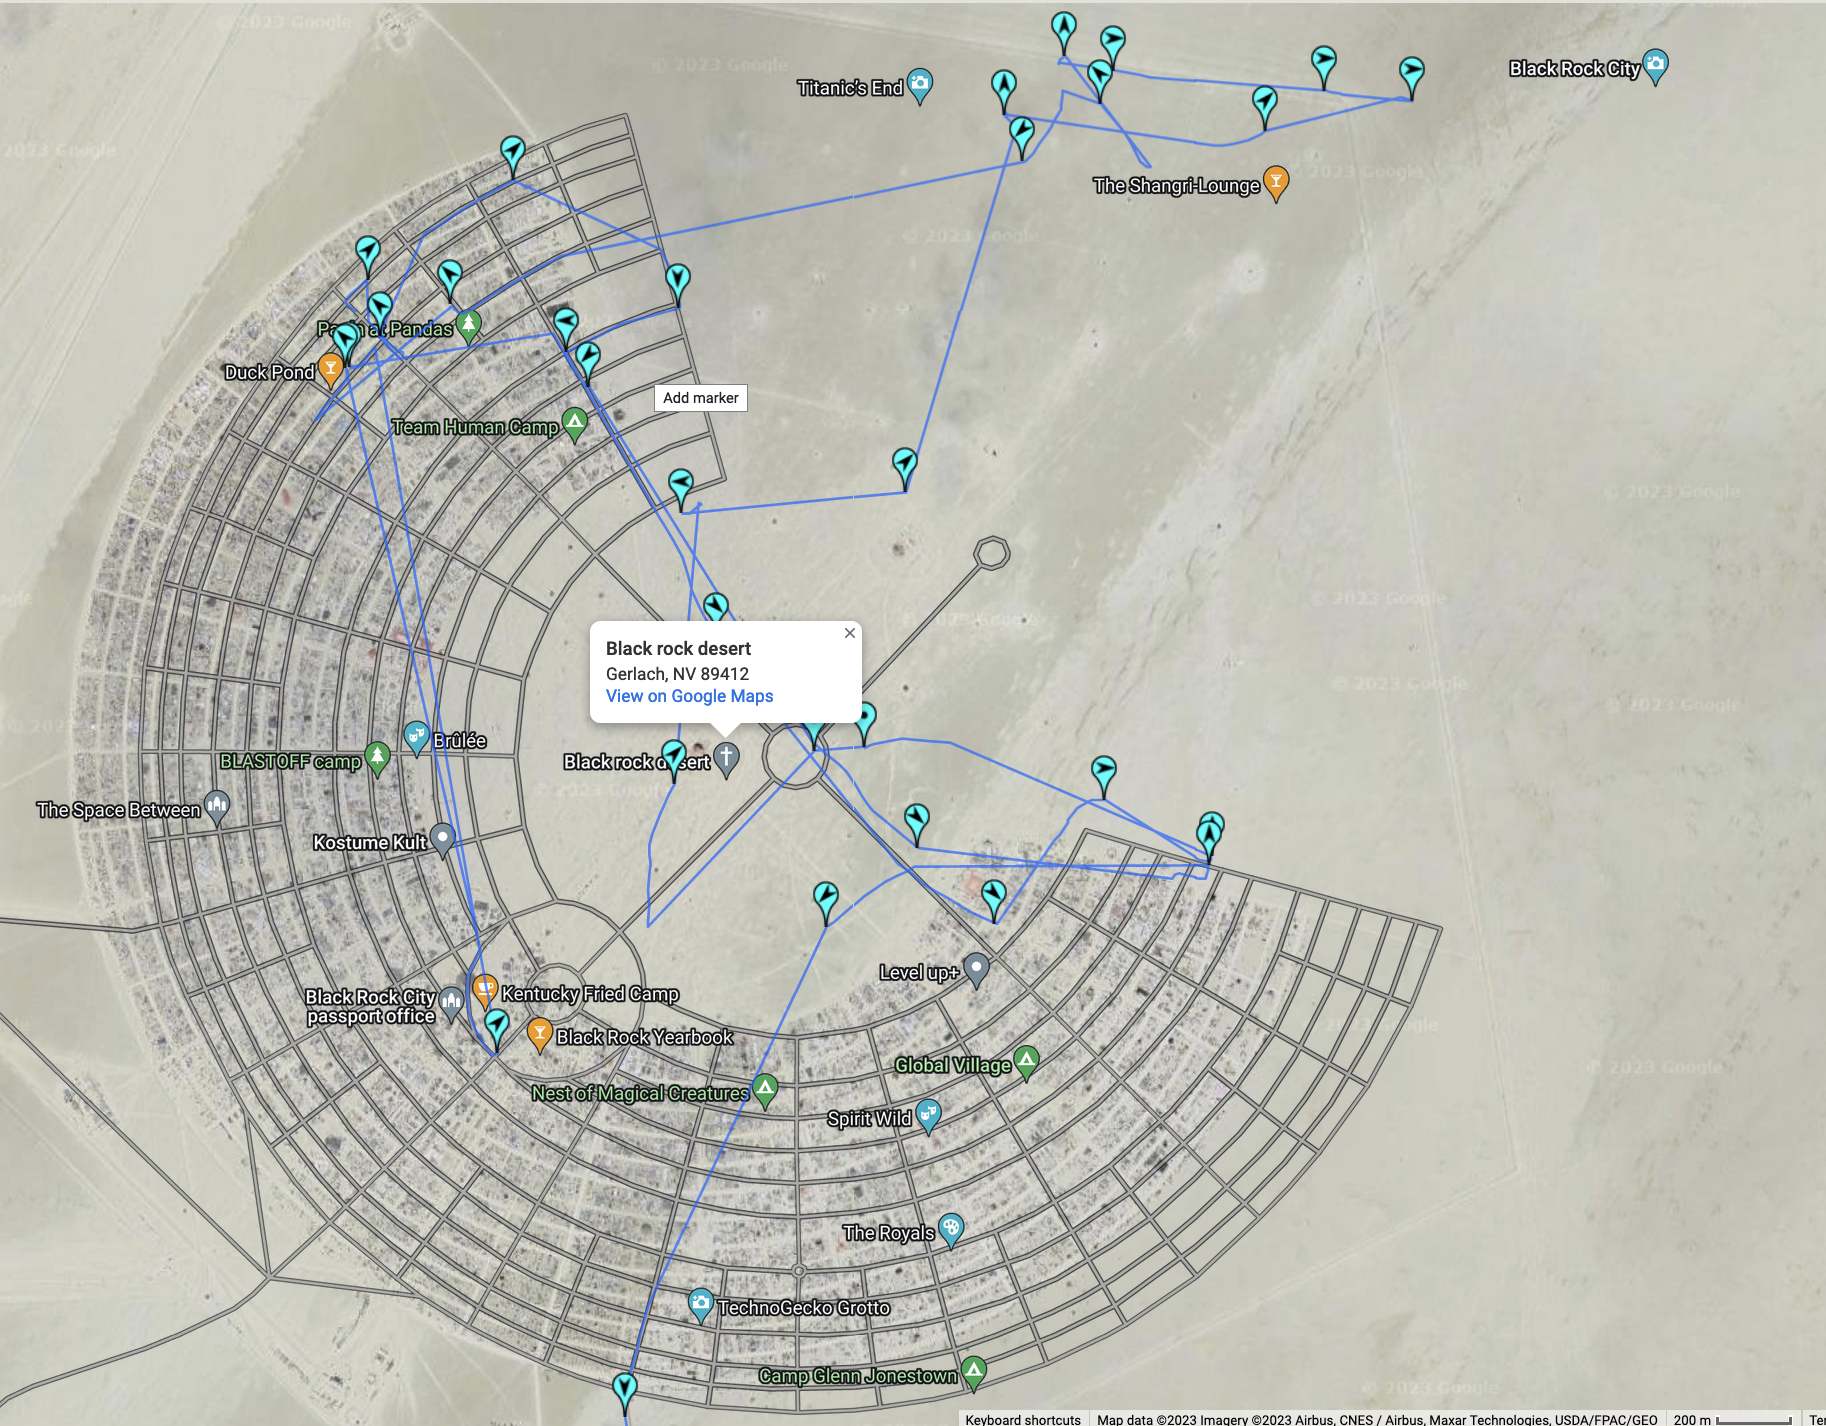Click the TechnoGecko Grotto label text
The height and width of the screenshot is (1426, 1826).
coord(804,1307)
